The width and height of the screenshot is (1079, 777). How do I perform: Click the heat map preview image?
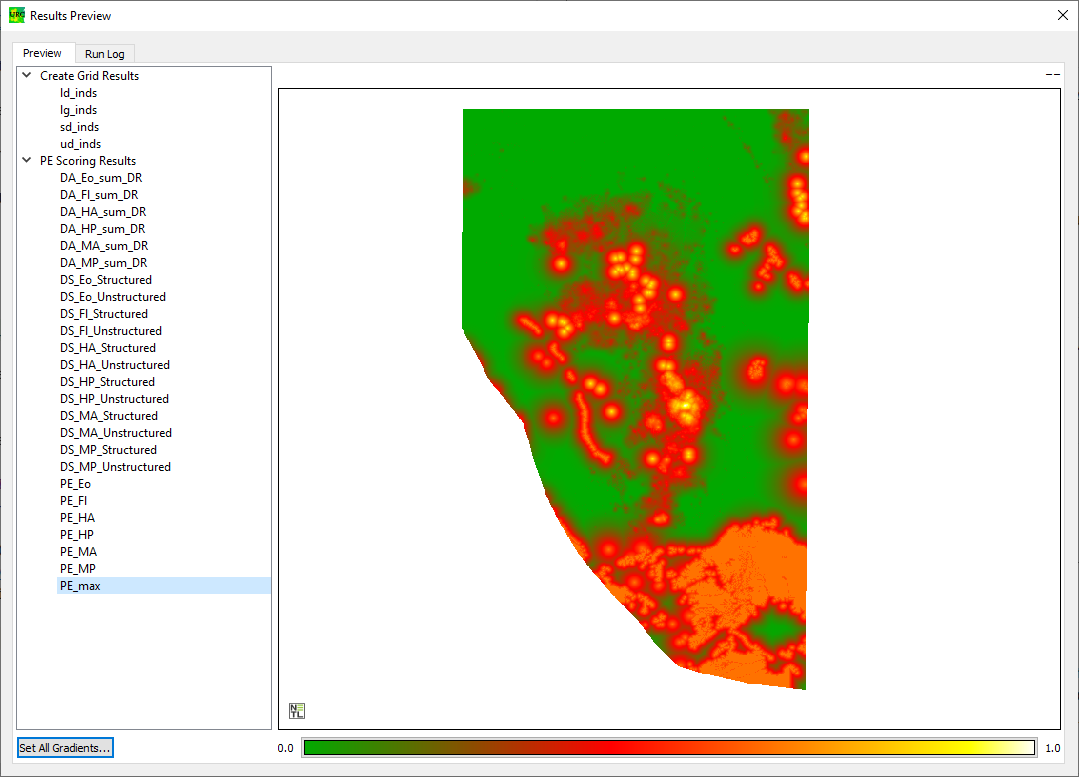[x=635, y=399]
